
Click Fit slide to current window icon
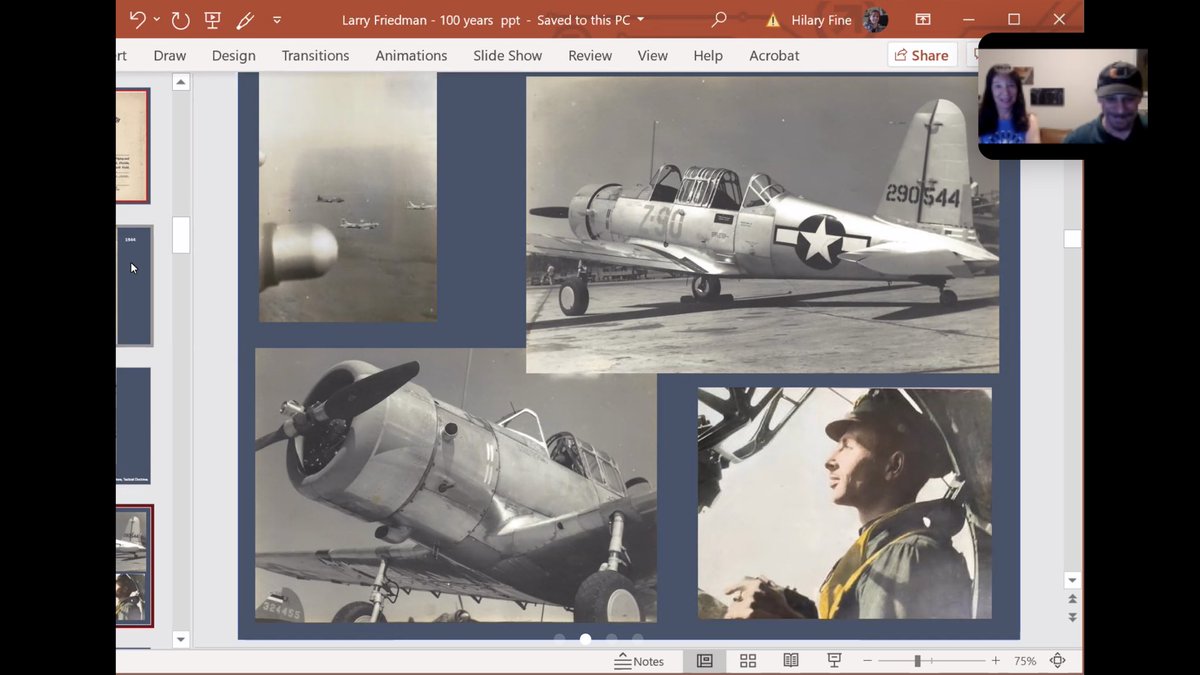1057,661
